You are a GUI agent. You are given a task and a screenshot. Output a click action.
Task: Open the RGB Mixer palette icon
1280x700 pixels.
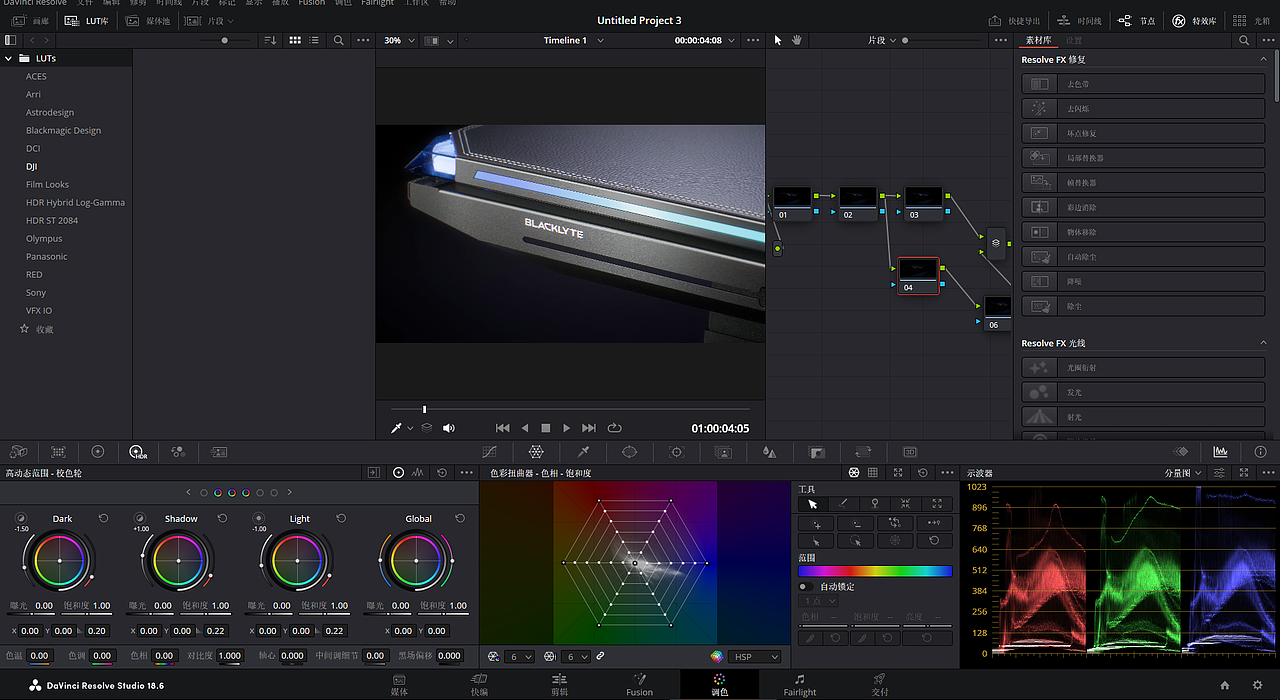coord(178,452)
